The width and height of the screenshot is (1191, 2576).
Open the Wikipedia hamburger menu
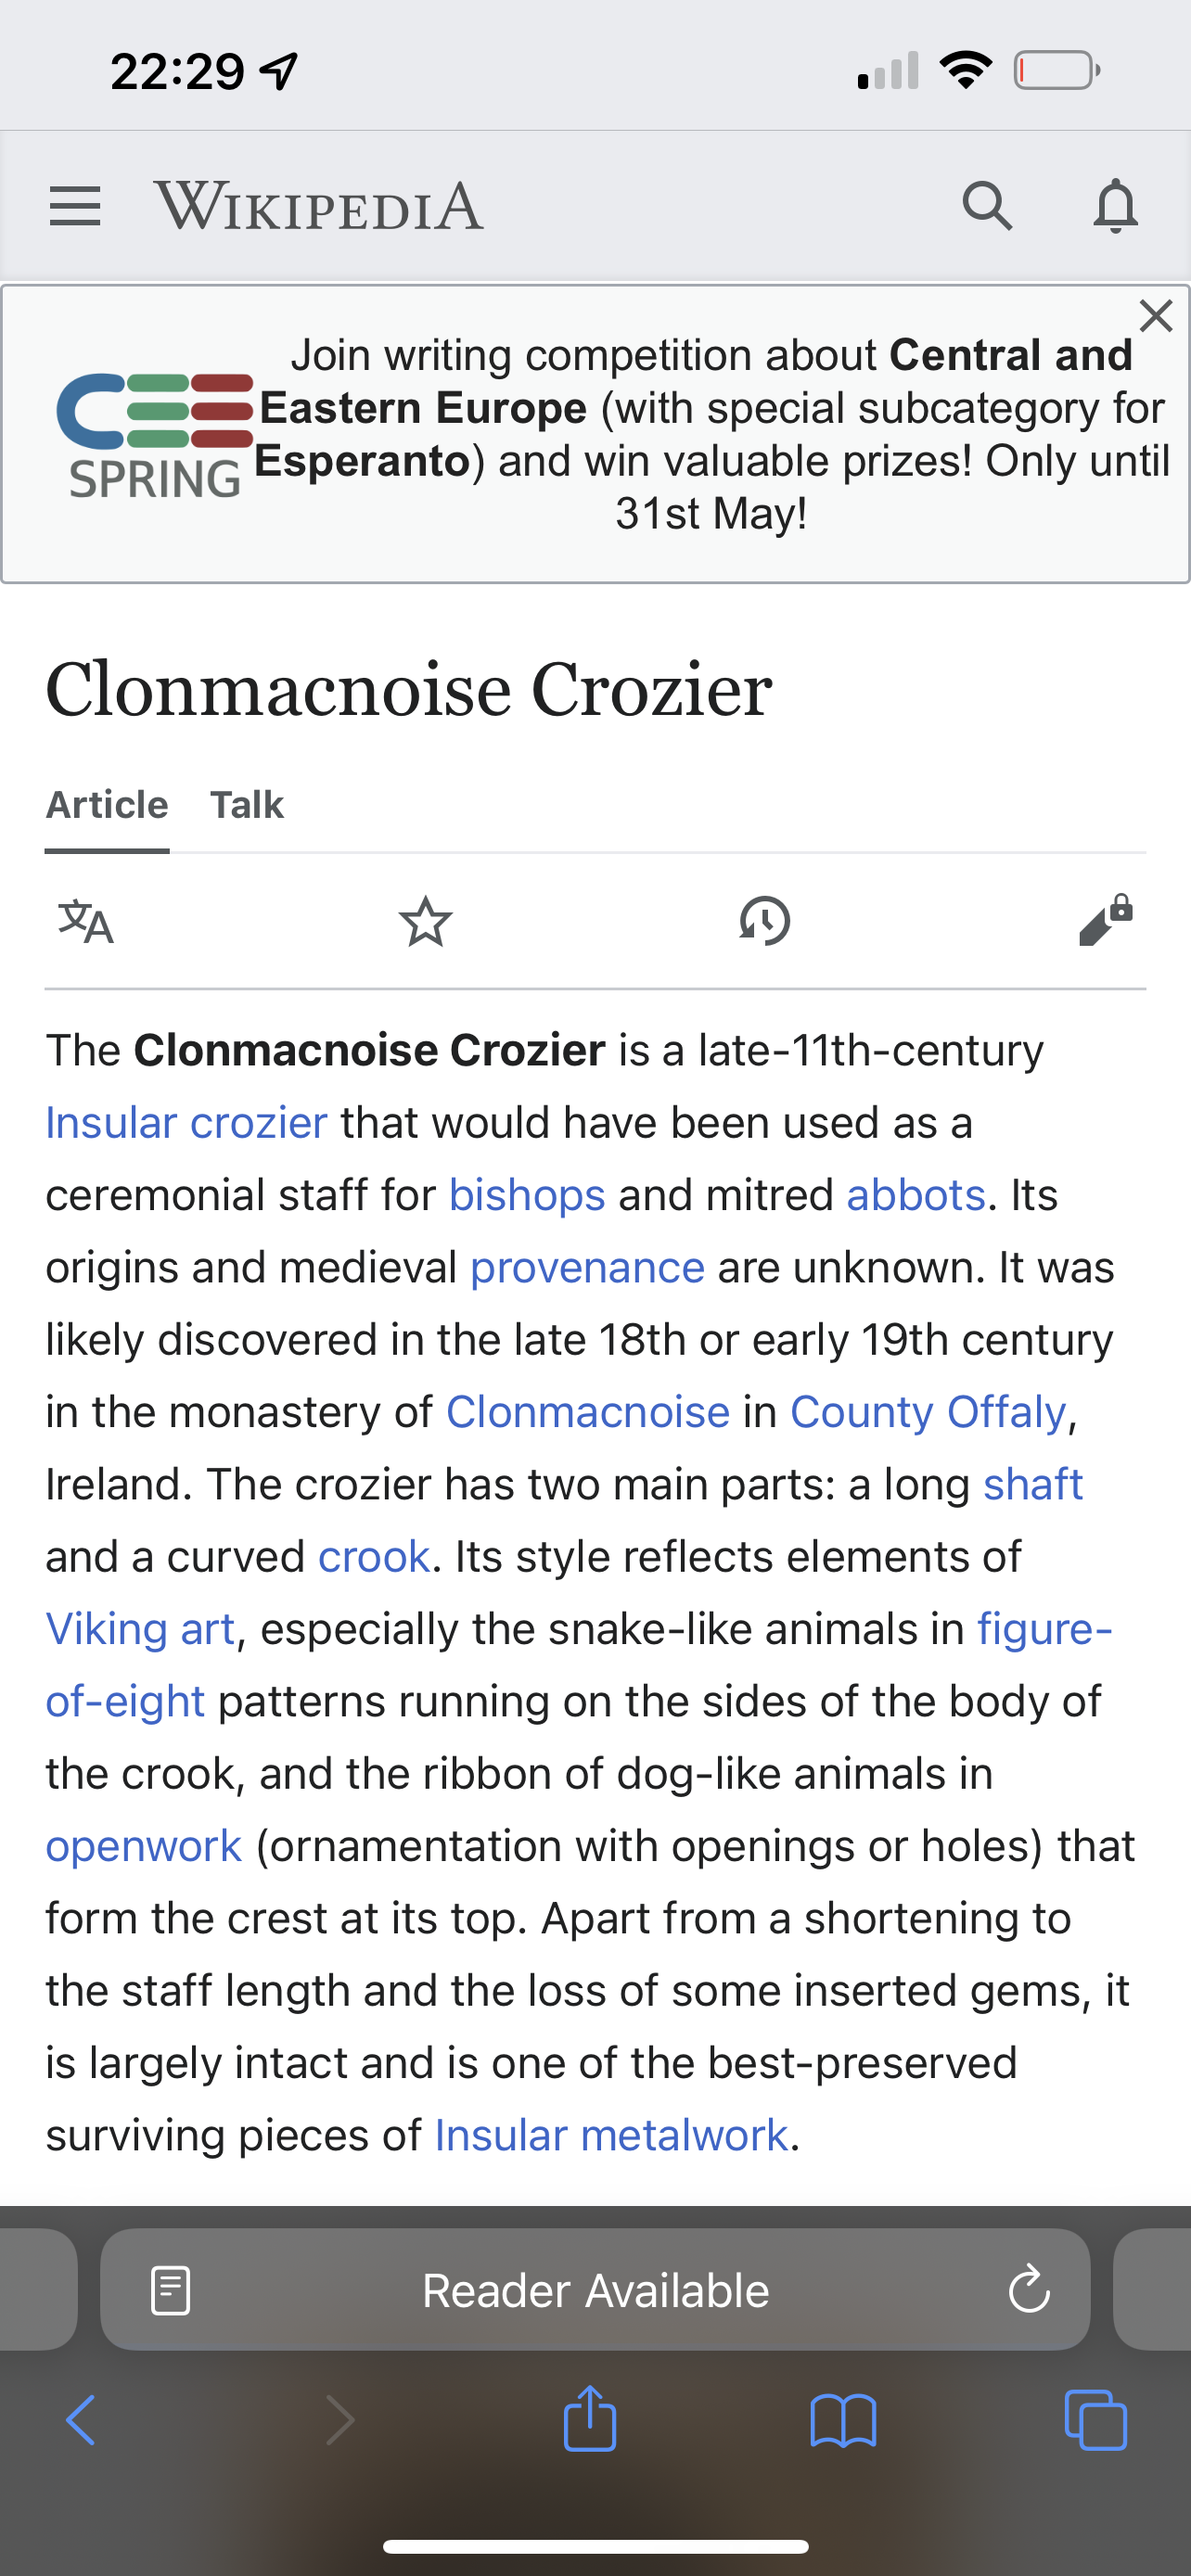tap(75, 206)
